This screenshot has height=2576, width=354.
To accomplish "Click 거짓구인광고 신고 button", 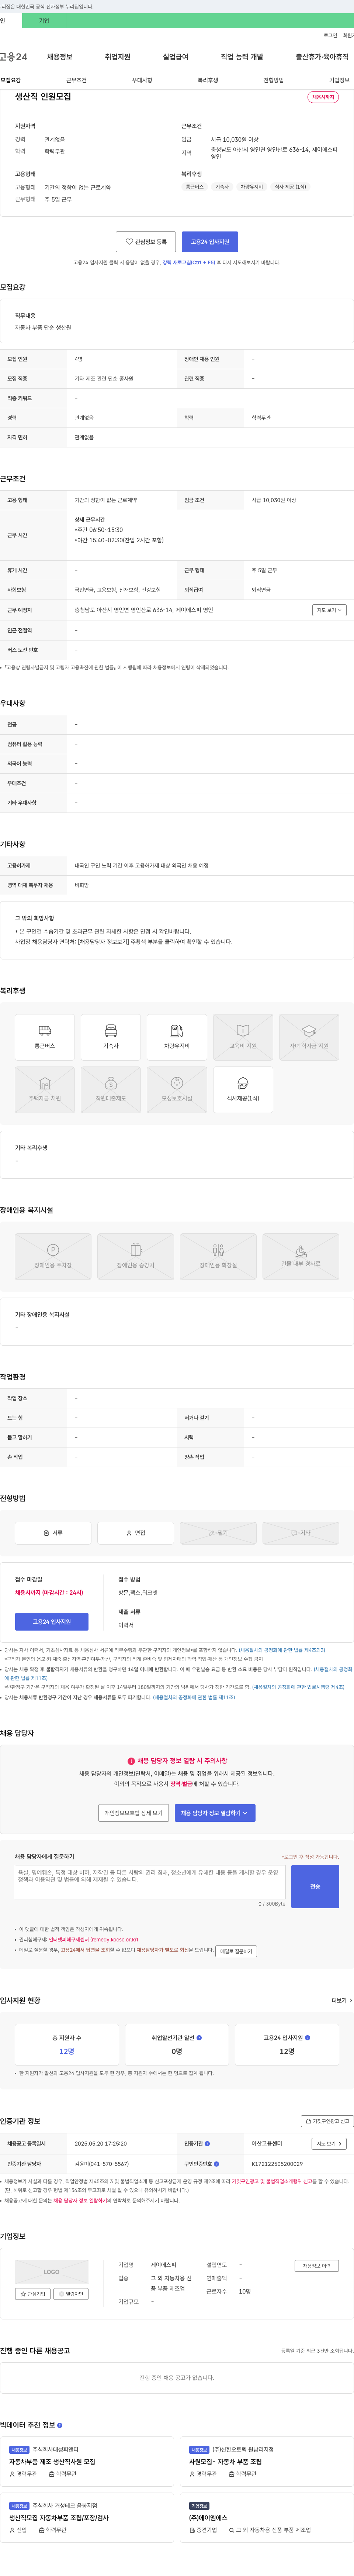I will [x=328, y=2121].
